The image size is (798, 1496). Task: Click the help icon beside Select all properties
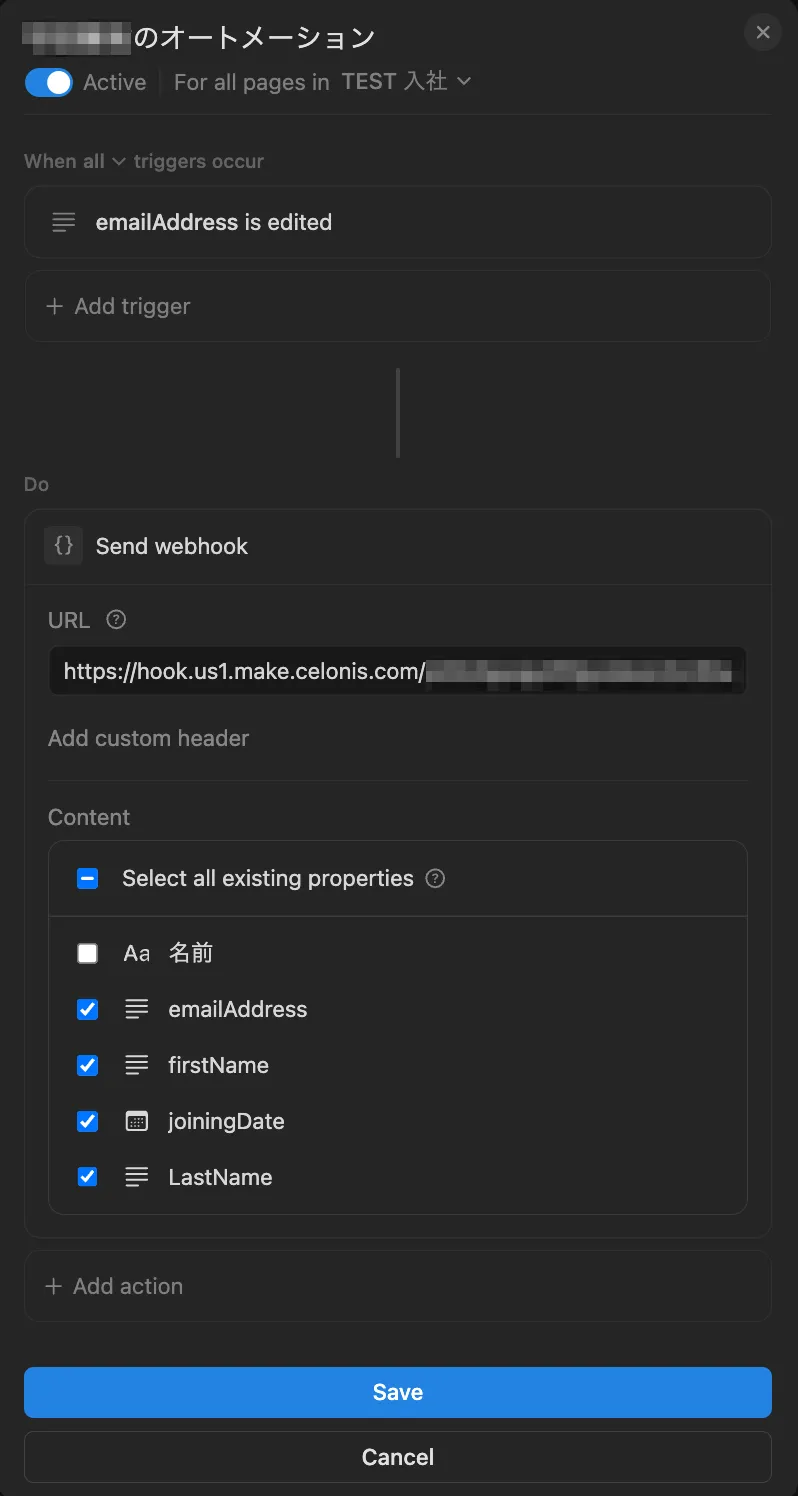point(435,879)
